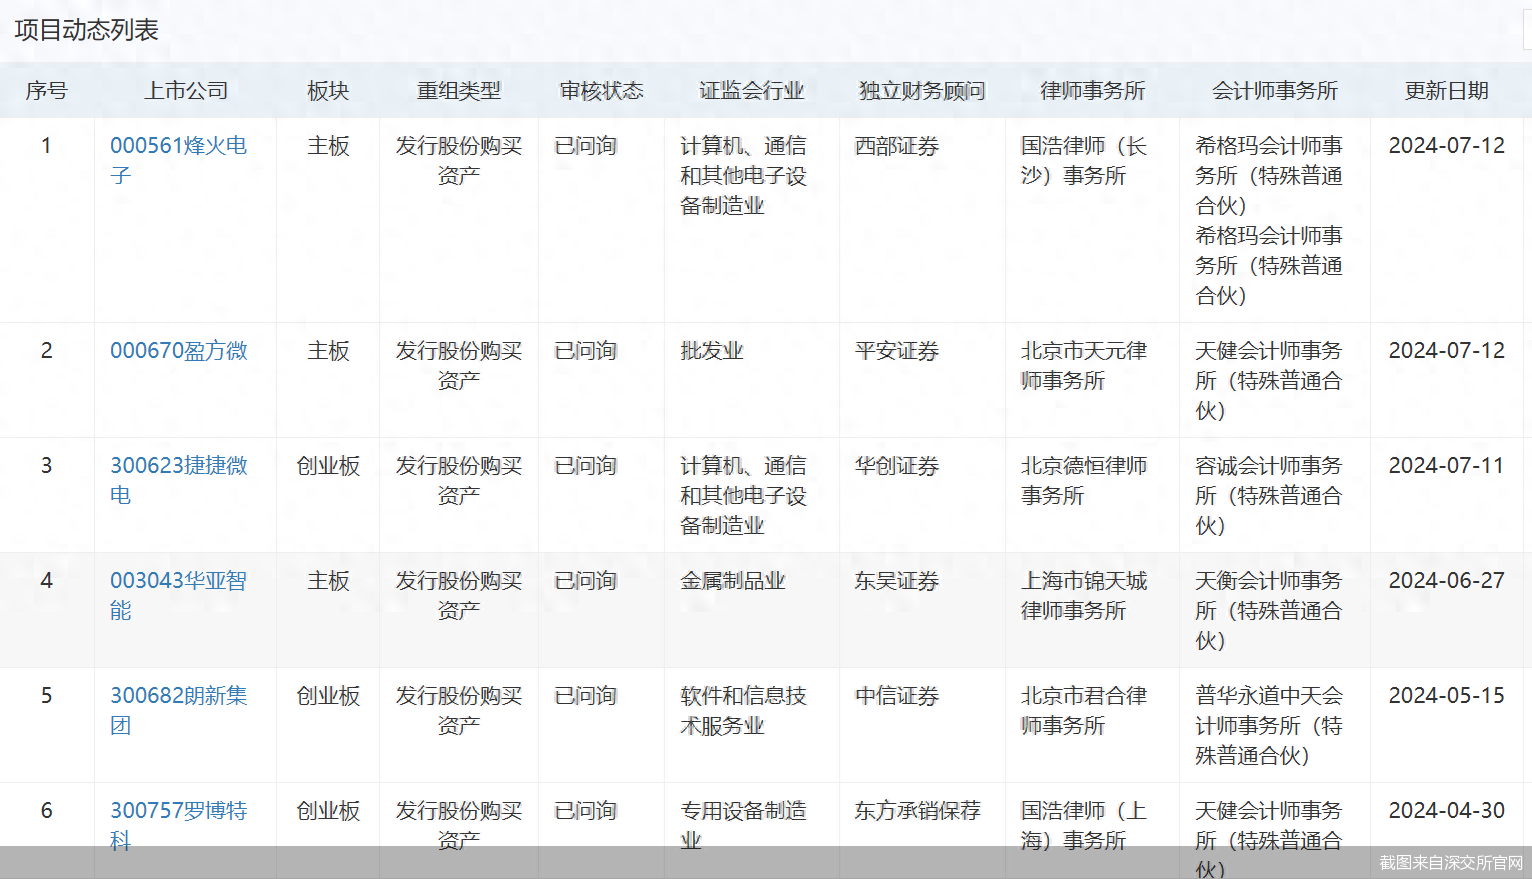Select the 天衡会计师事务所 accounting firm cell
This screenshot has height=879, width=1532.
click(1269, 610)
